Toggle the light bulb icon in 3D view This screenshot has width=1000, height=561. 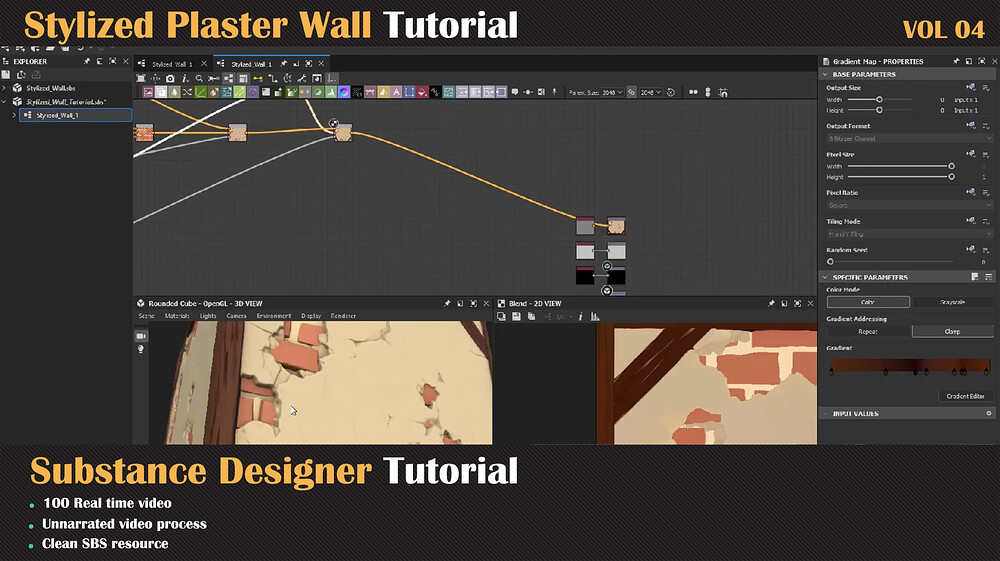[141, 349]
